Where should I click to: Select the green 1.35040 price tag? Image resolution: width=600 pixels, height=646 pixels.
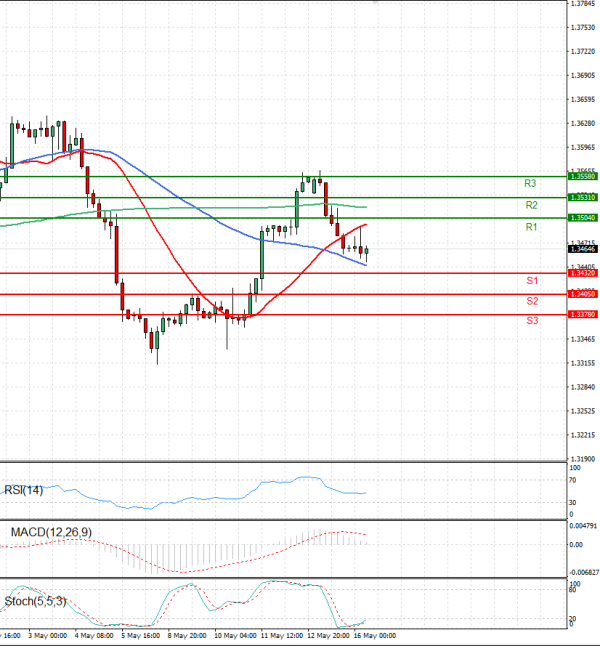[583, 218]
